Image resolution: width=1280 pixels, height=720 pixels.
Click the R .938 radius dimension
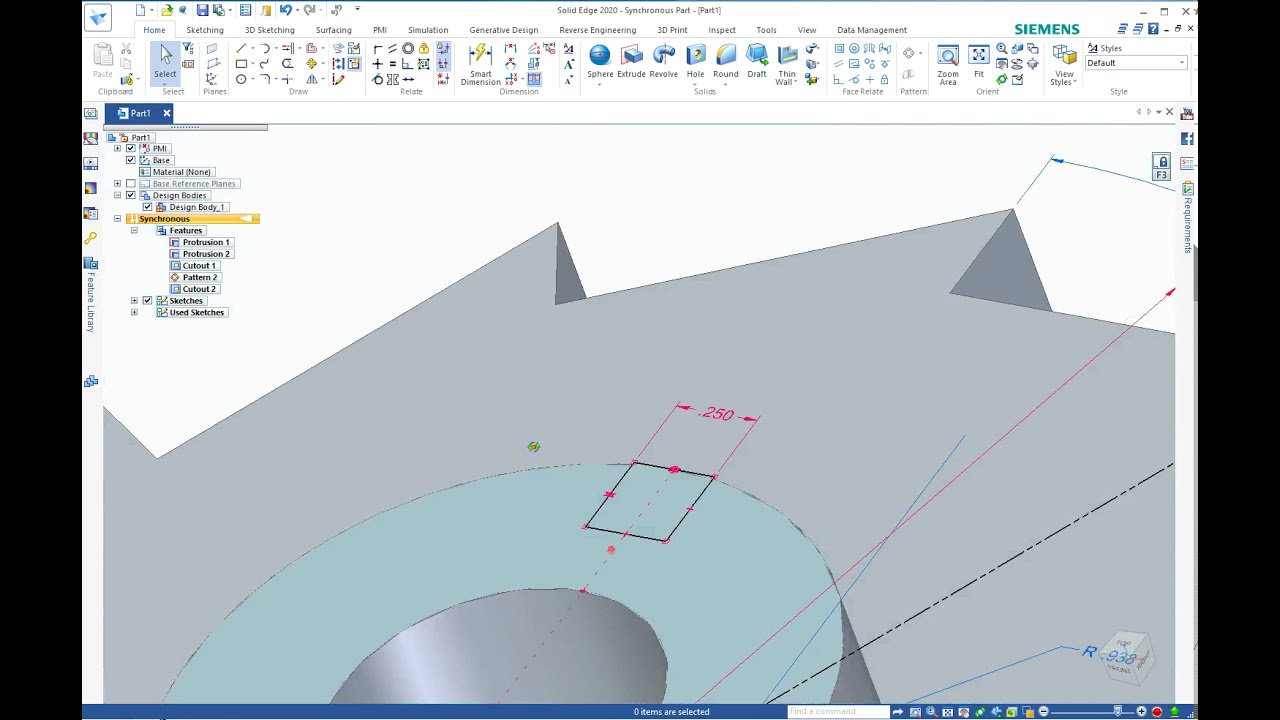[1110, 655]
